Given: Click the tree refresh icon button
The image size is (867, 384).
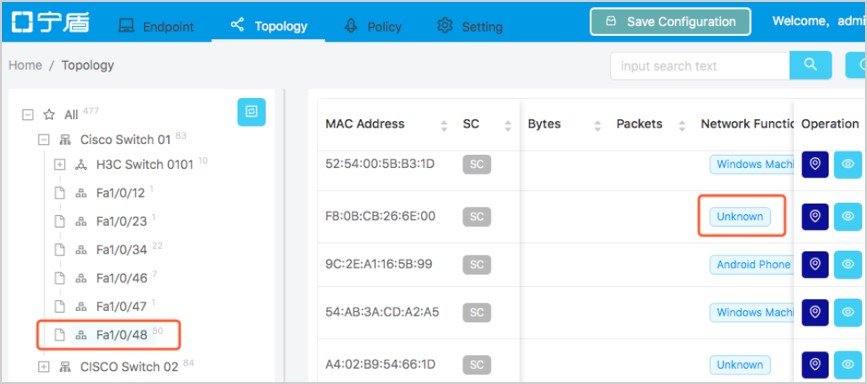Looking at the screenshot, I should [252, 112].
